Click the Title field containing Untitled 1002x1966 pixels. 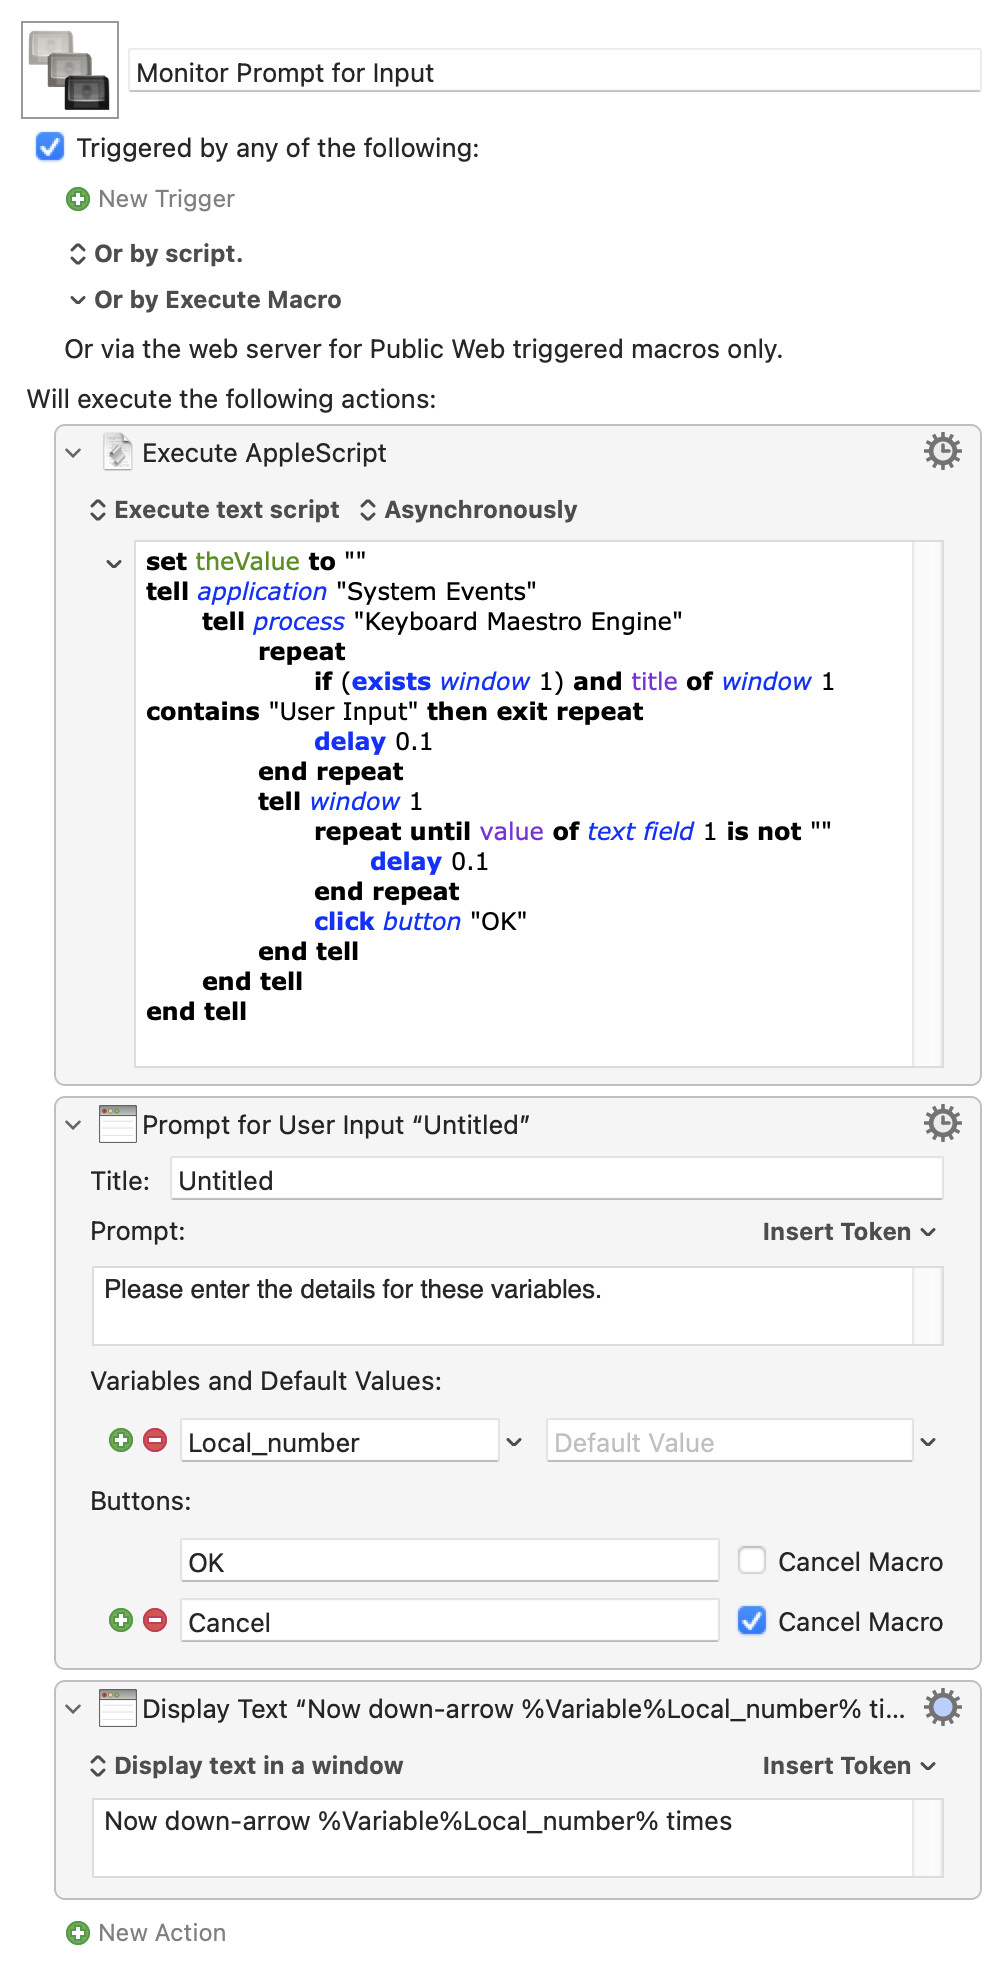[x=557, y=1180]
